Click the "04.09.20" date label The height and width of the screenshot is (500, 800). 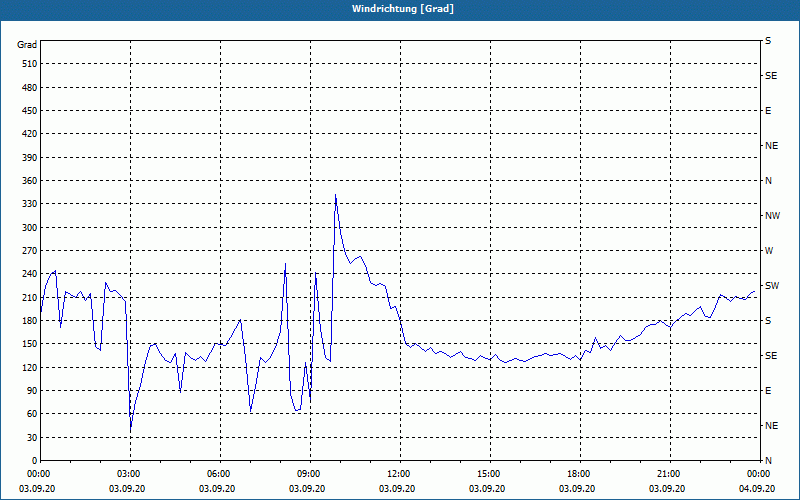(x=757, y=489)
